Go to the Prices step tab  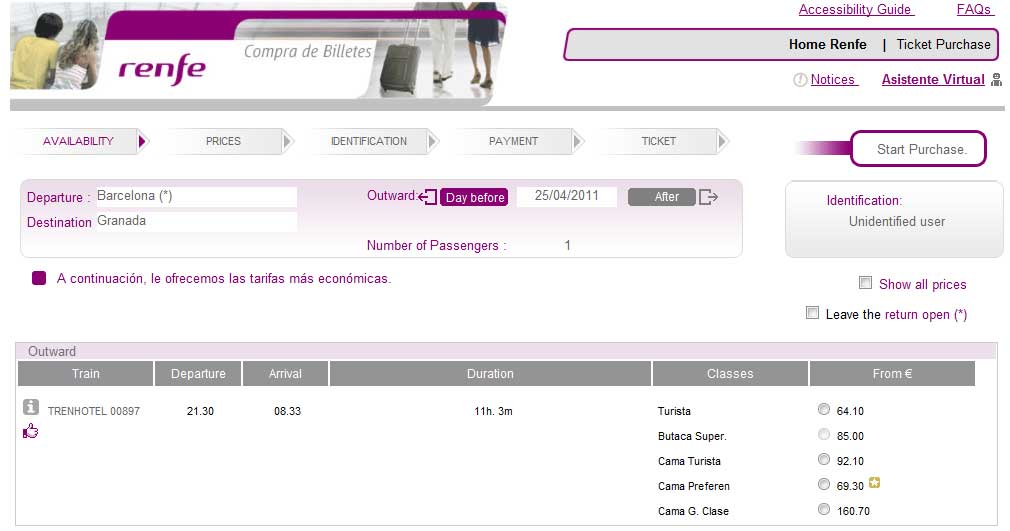pyautogui.click(x=223, y=141)
